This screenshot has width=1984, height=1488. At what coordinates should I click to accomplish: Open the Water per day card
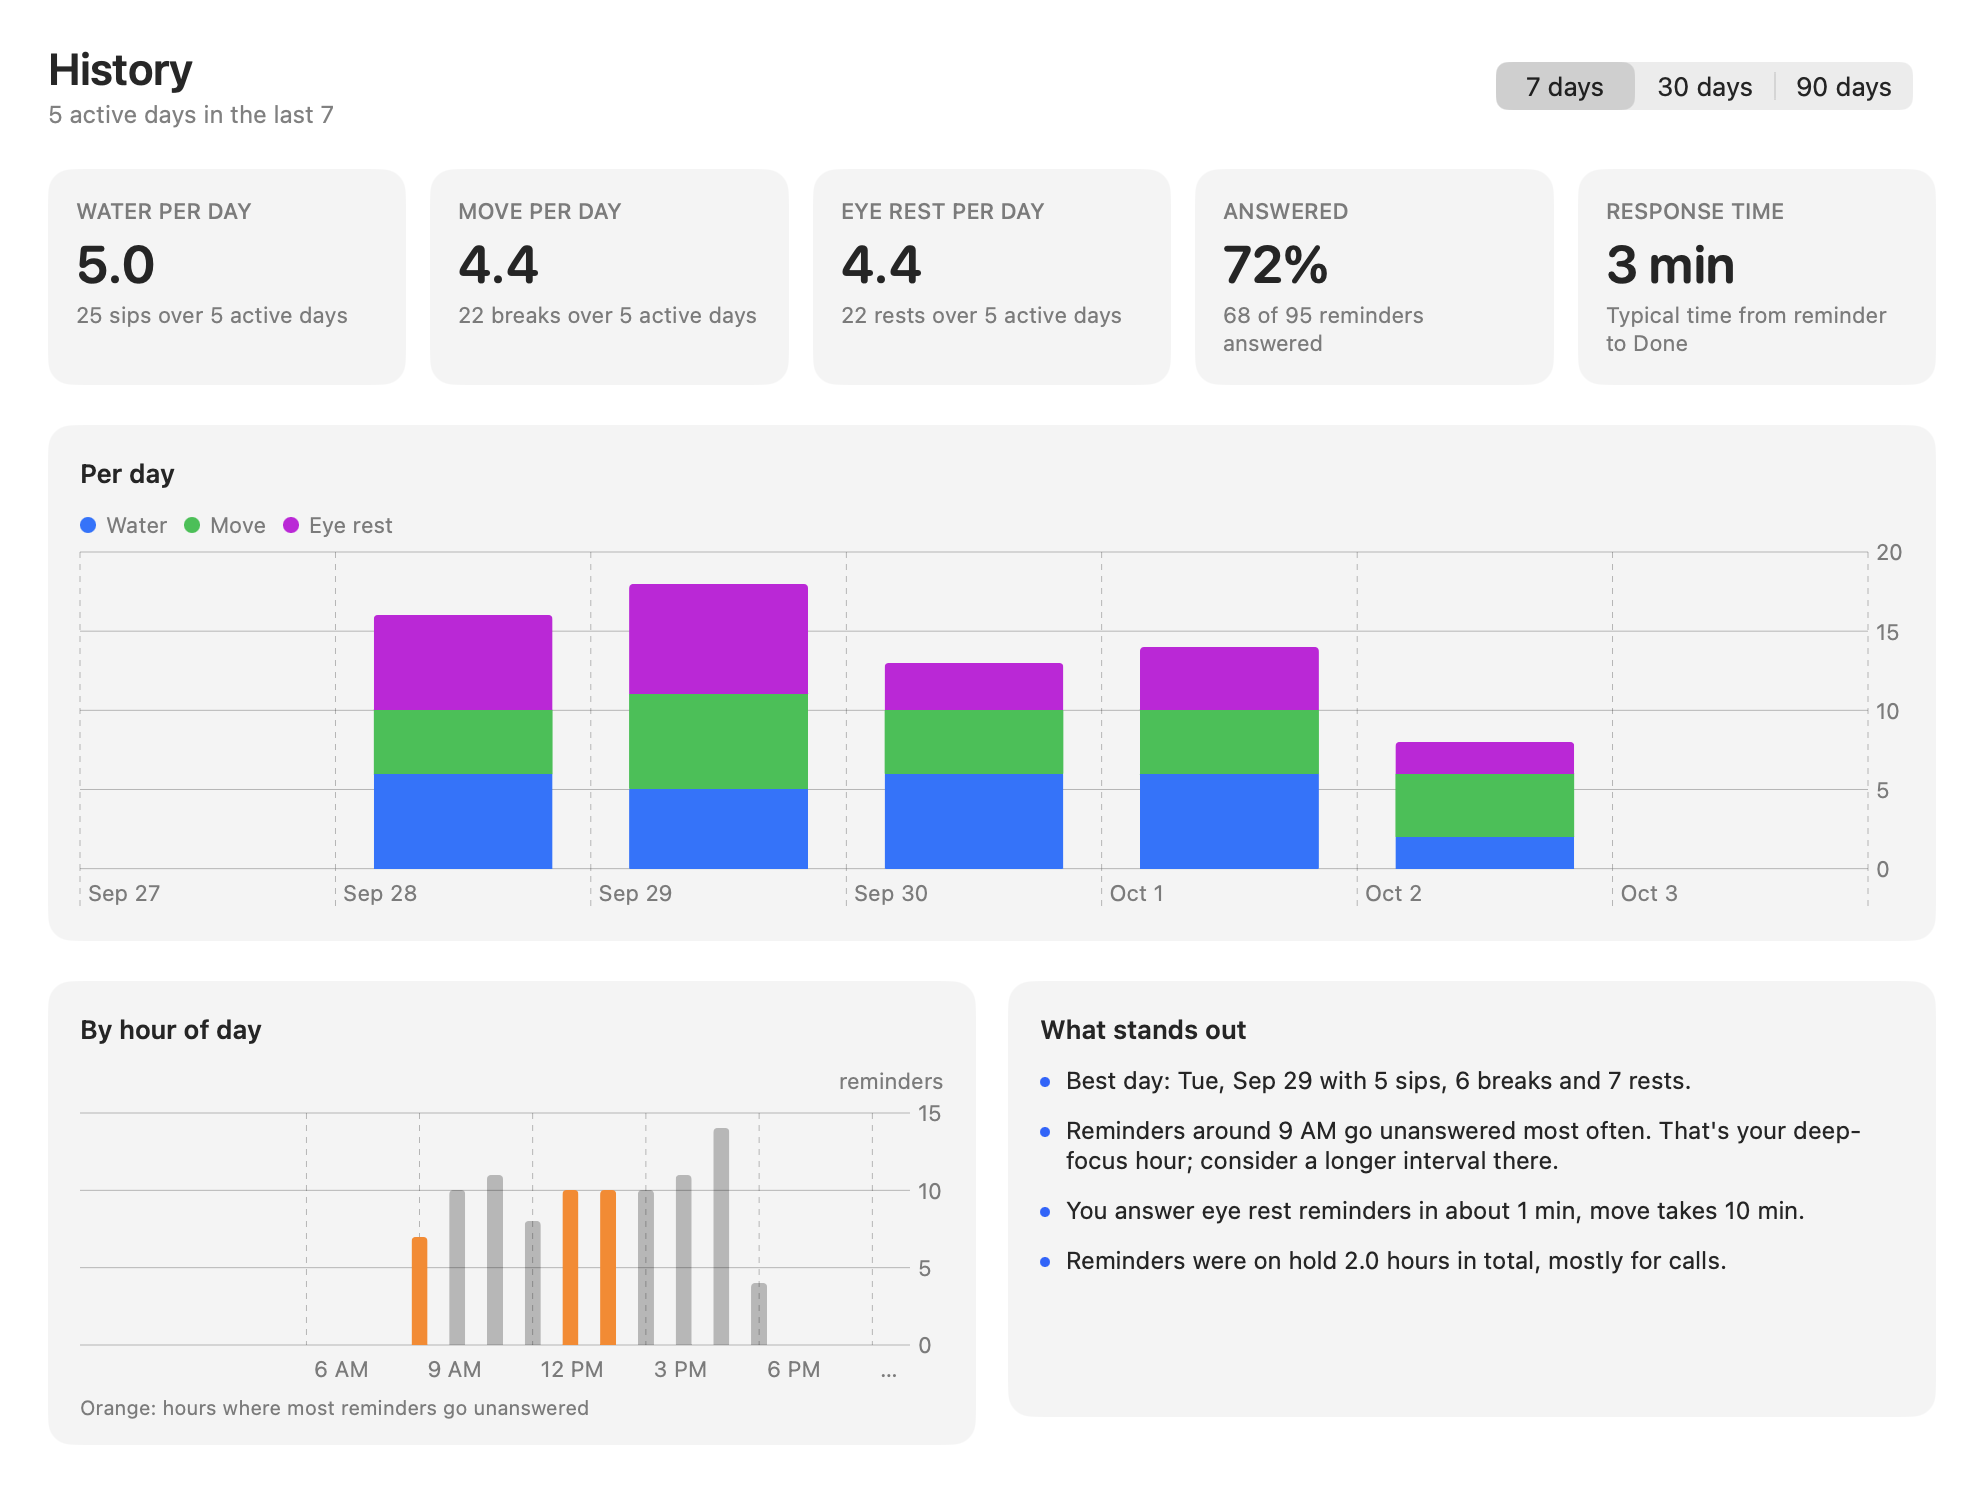227,276
